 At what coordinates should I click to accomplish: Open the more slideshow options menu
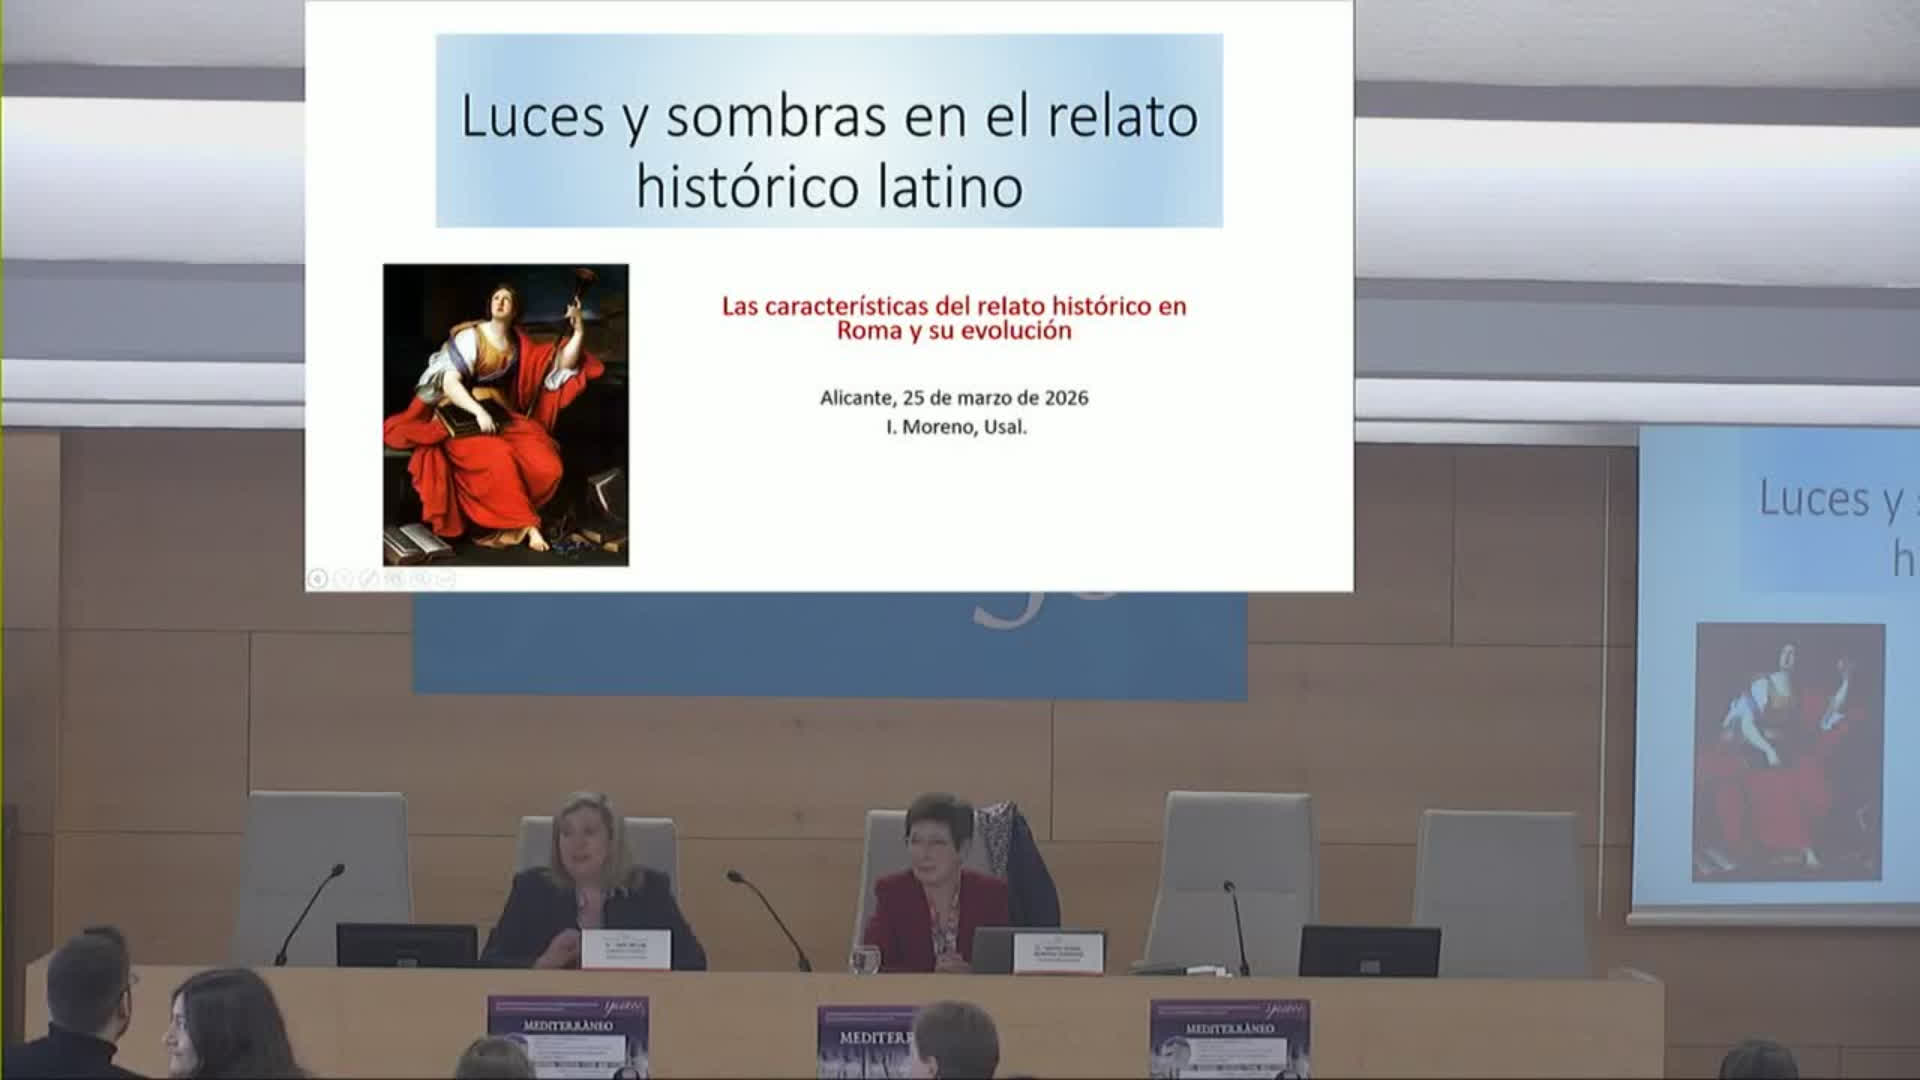click(x=446, y=578)
